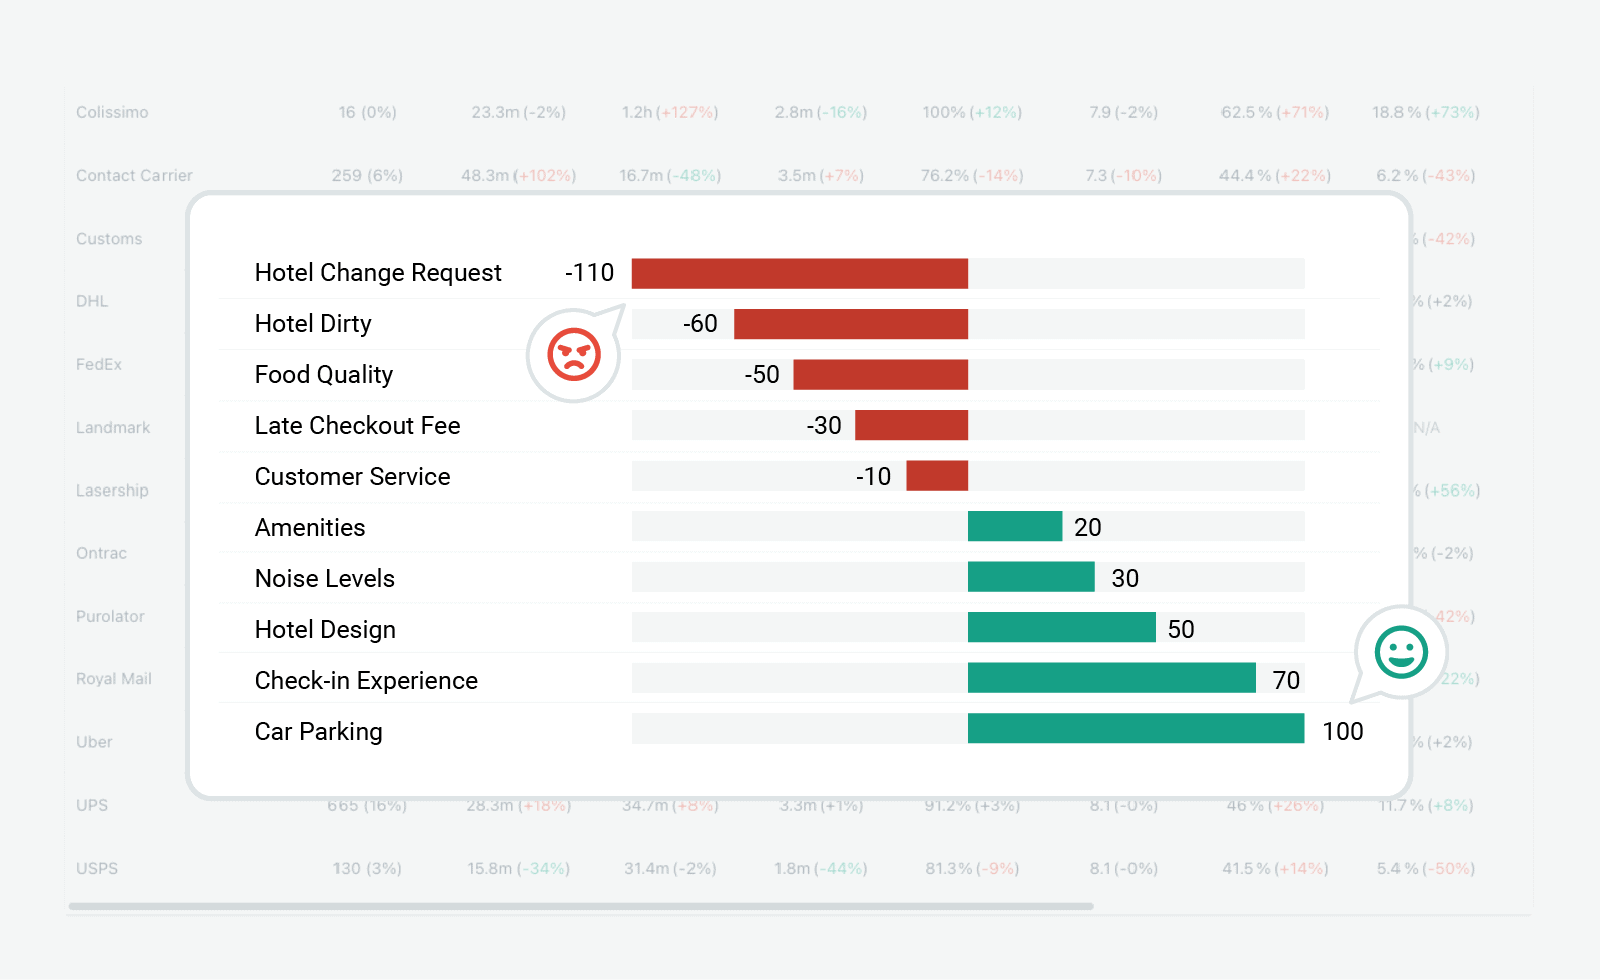Click the green smiley face icon
This screenshot has height=980, width=1600.
1401,652
